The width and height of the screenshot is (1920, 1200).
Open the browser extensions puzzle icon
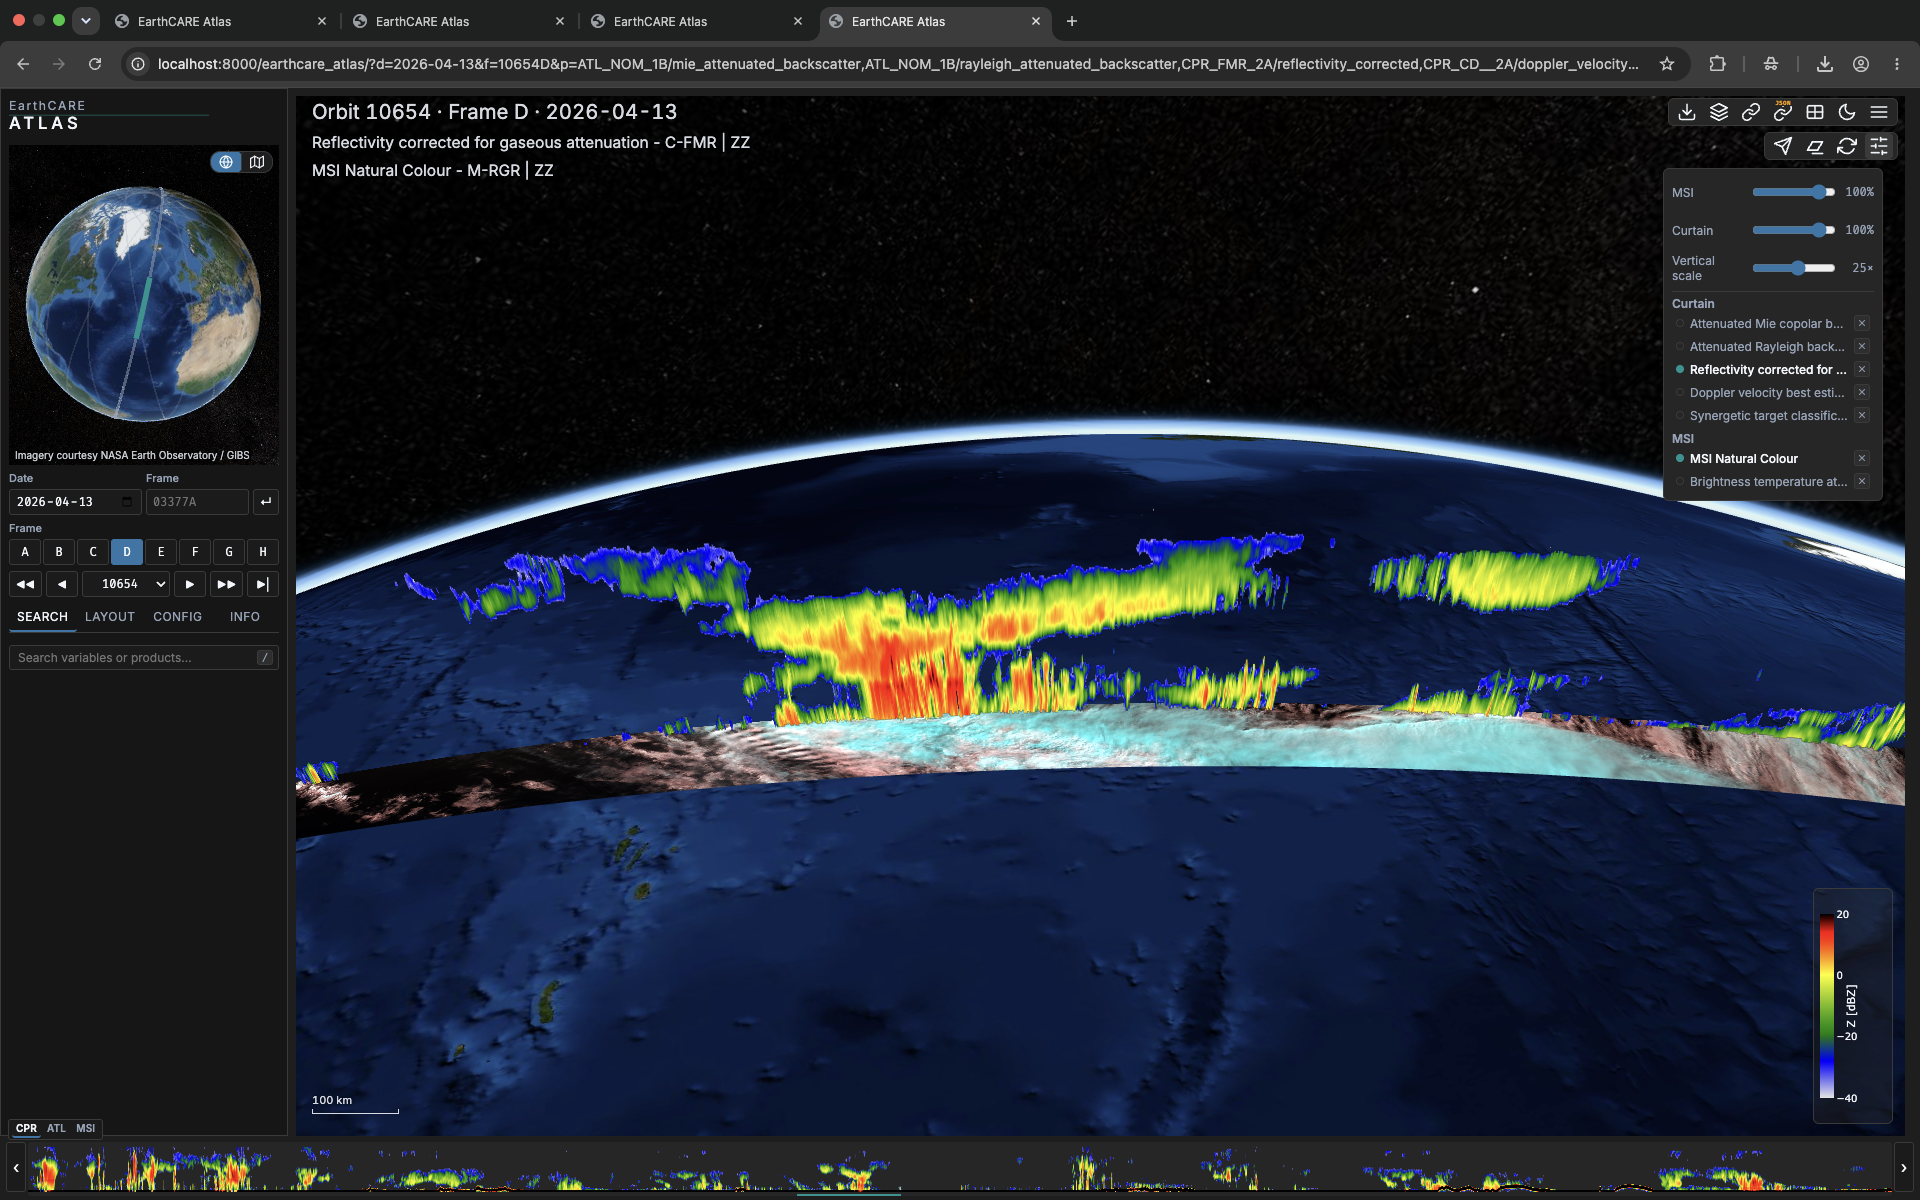pyautogui.click(x=1717, y=64)
